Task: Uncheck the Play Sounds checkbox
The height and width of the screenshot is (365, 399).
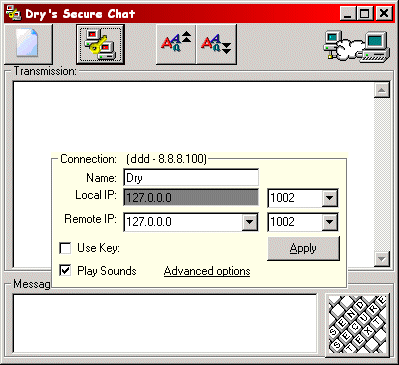Action: (65, 271)
